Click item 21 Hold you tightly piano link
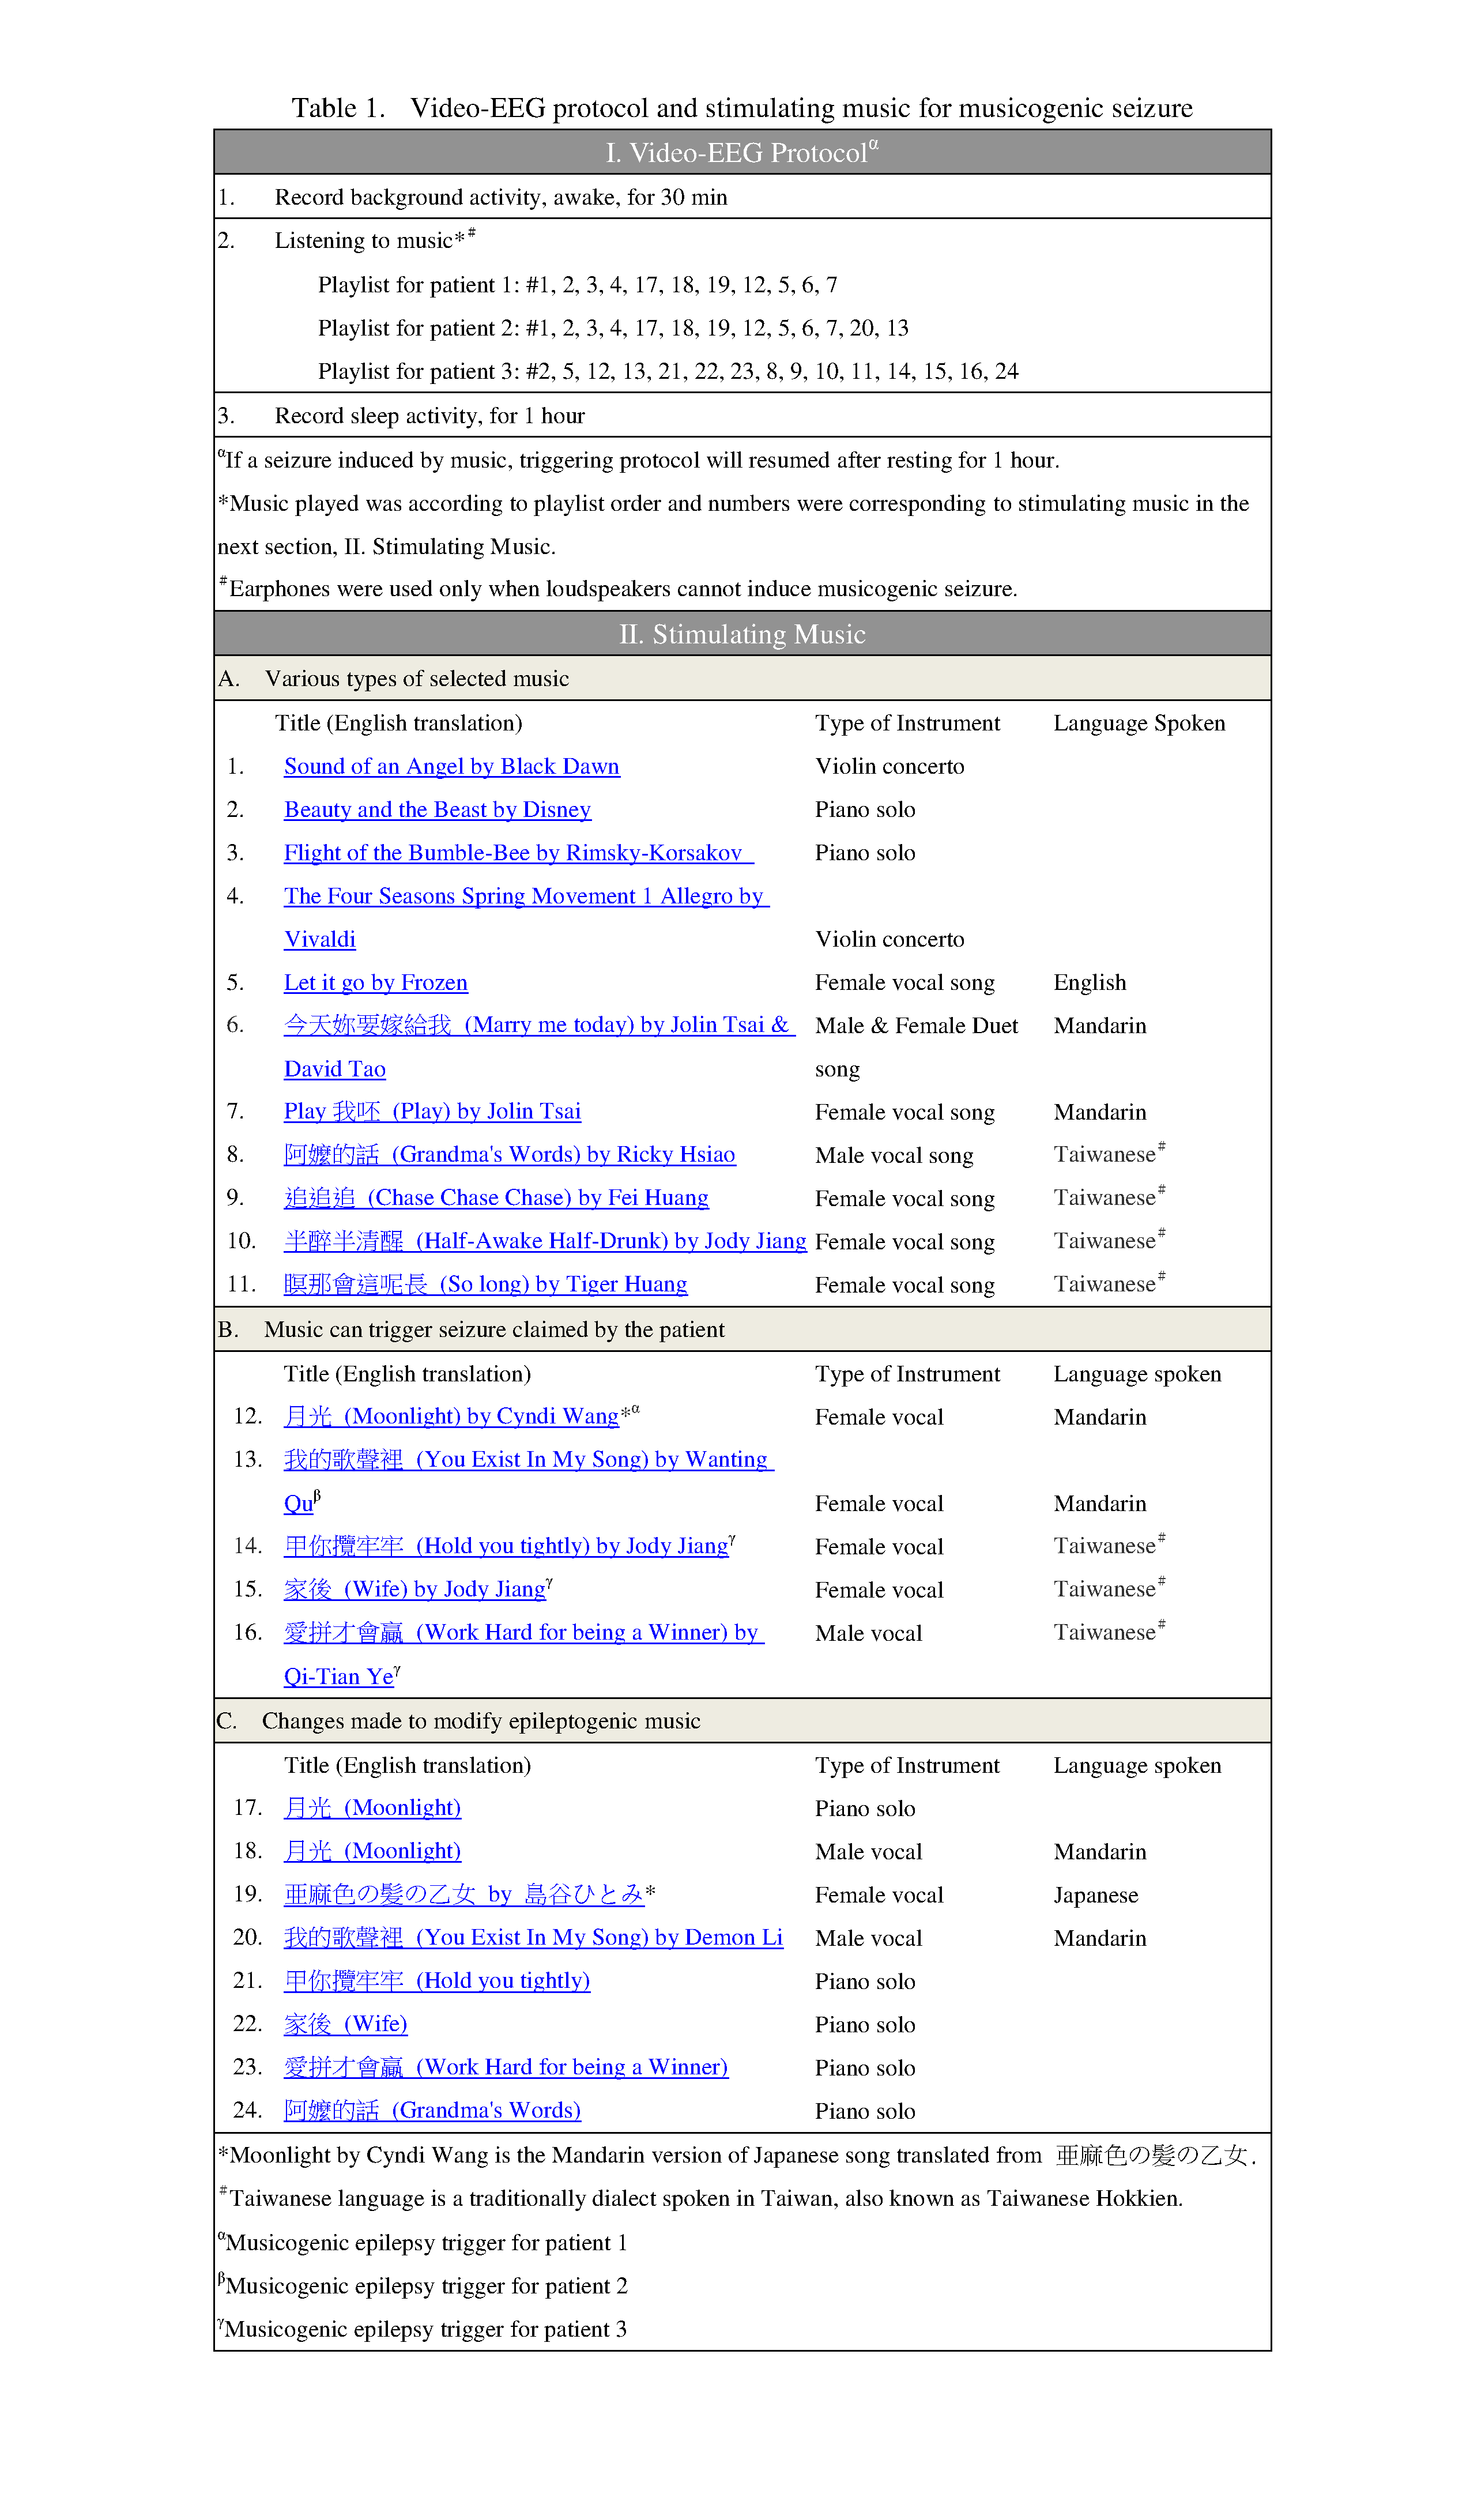Image resolution: width=1470 pixels, height=2520 pixels. pyautogui.click(x=437, y=1980)
